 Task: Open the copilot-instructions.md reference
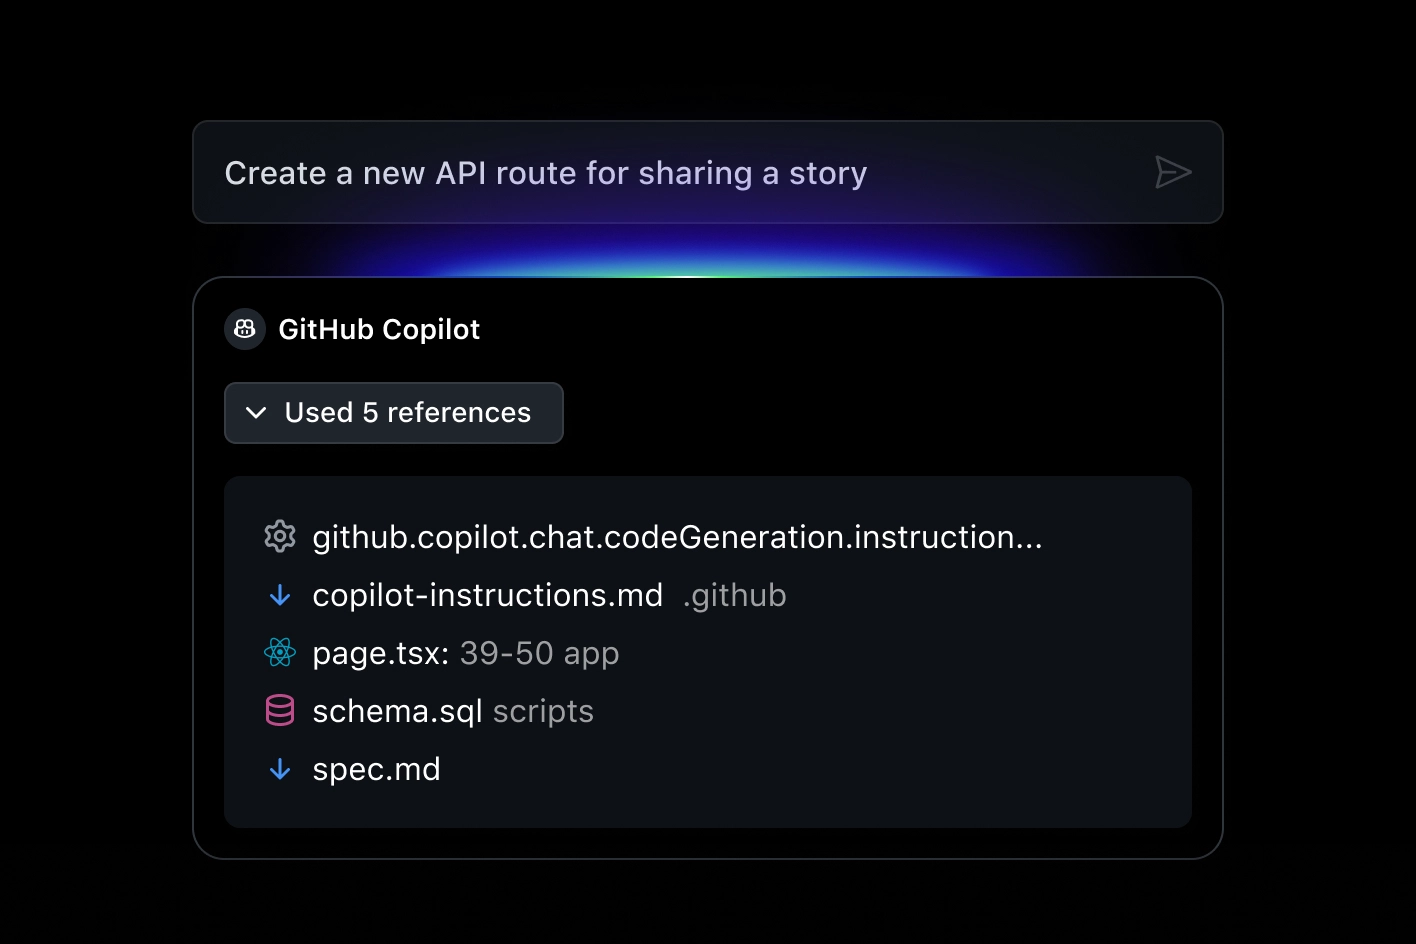488,594
